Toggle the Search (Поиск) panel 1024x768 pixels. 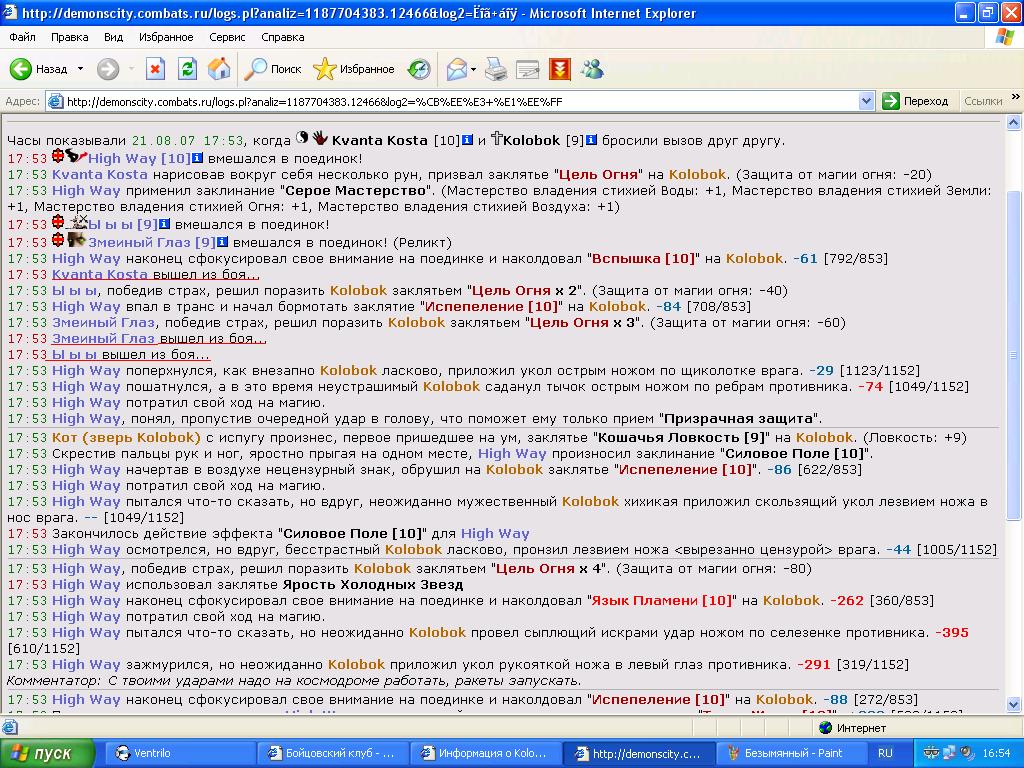point(273,69)
